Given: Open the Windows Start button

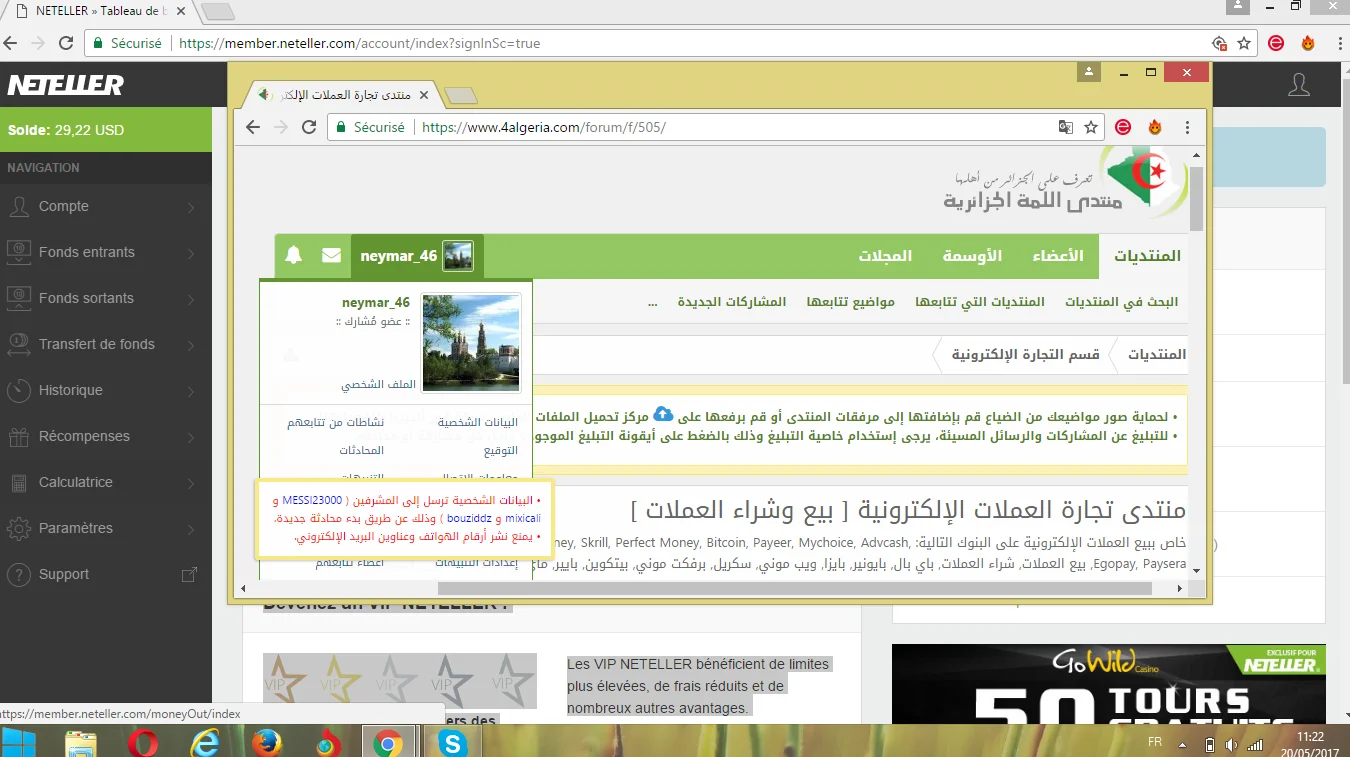Looking at the screenshot, I should coord(20,743).
